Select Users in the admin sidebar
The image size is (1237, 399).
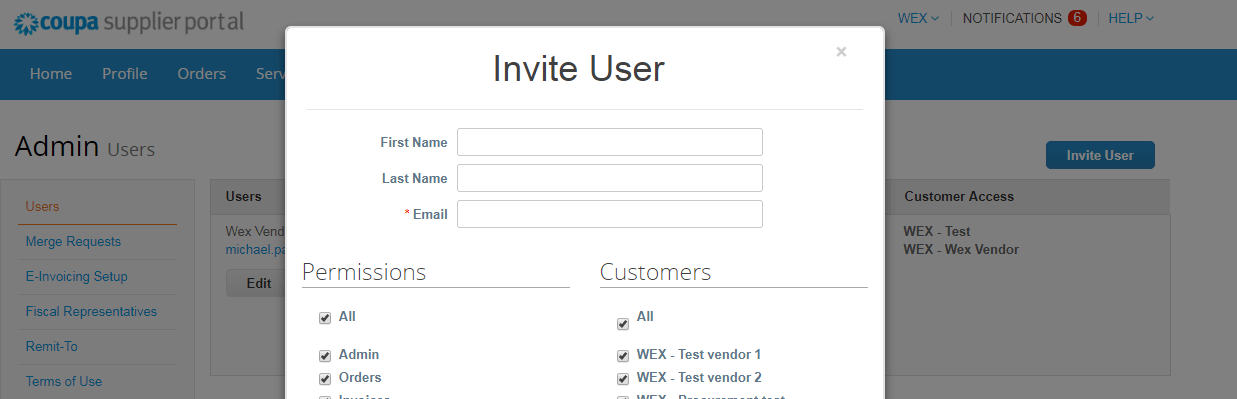[43, 206]
